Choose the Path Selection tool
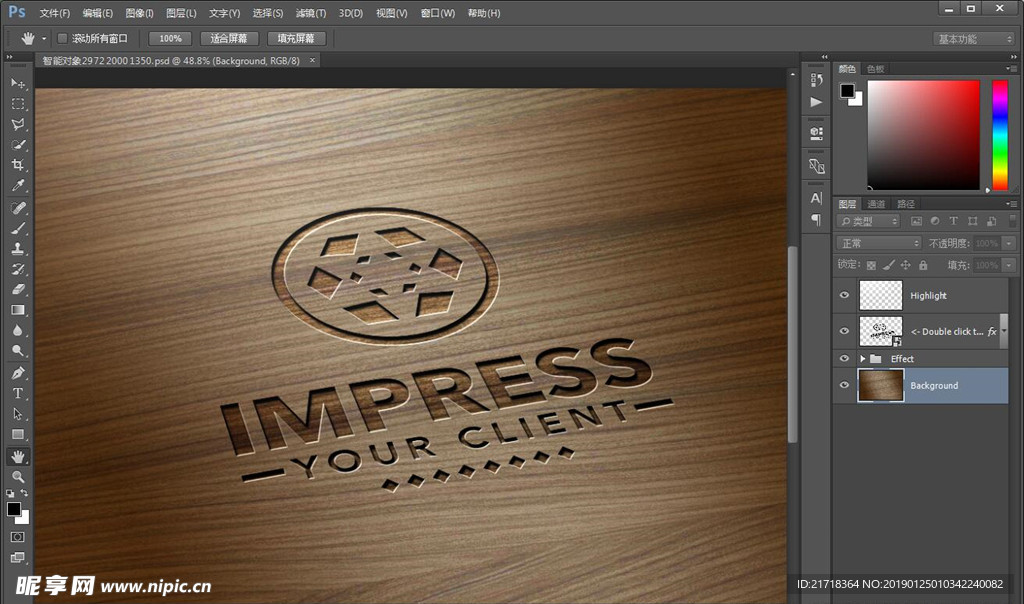The height and width of the screenshot is (604, 1024). click(x=18, y=413)
